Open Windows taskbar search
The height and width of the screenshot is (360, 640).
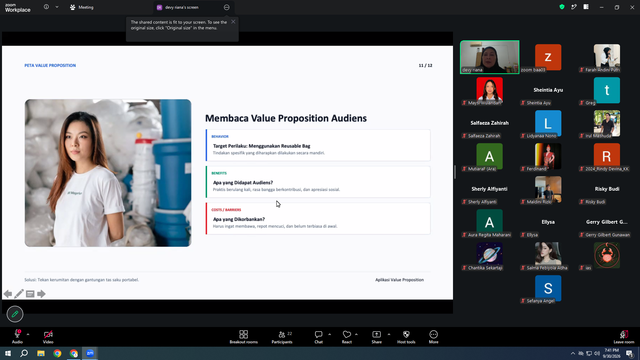(24, 353)
